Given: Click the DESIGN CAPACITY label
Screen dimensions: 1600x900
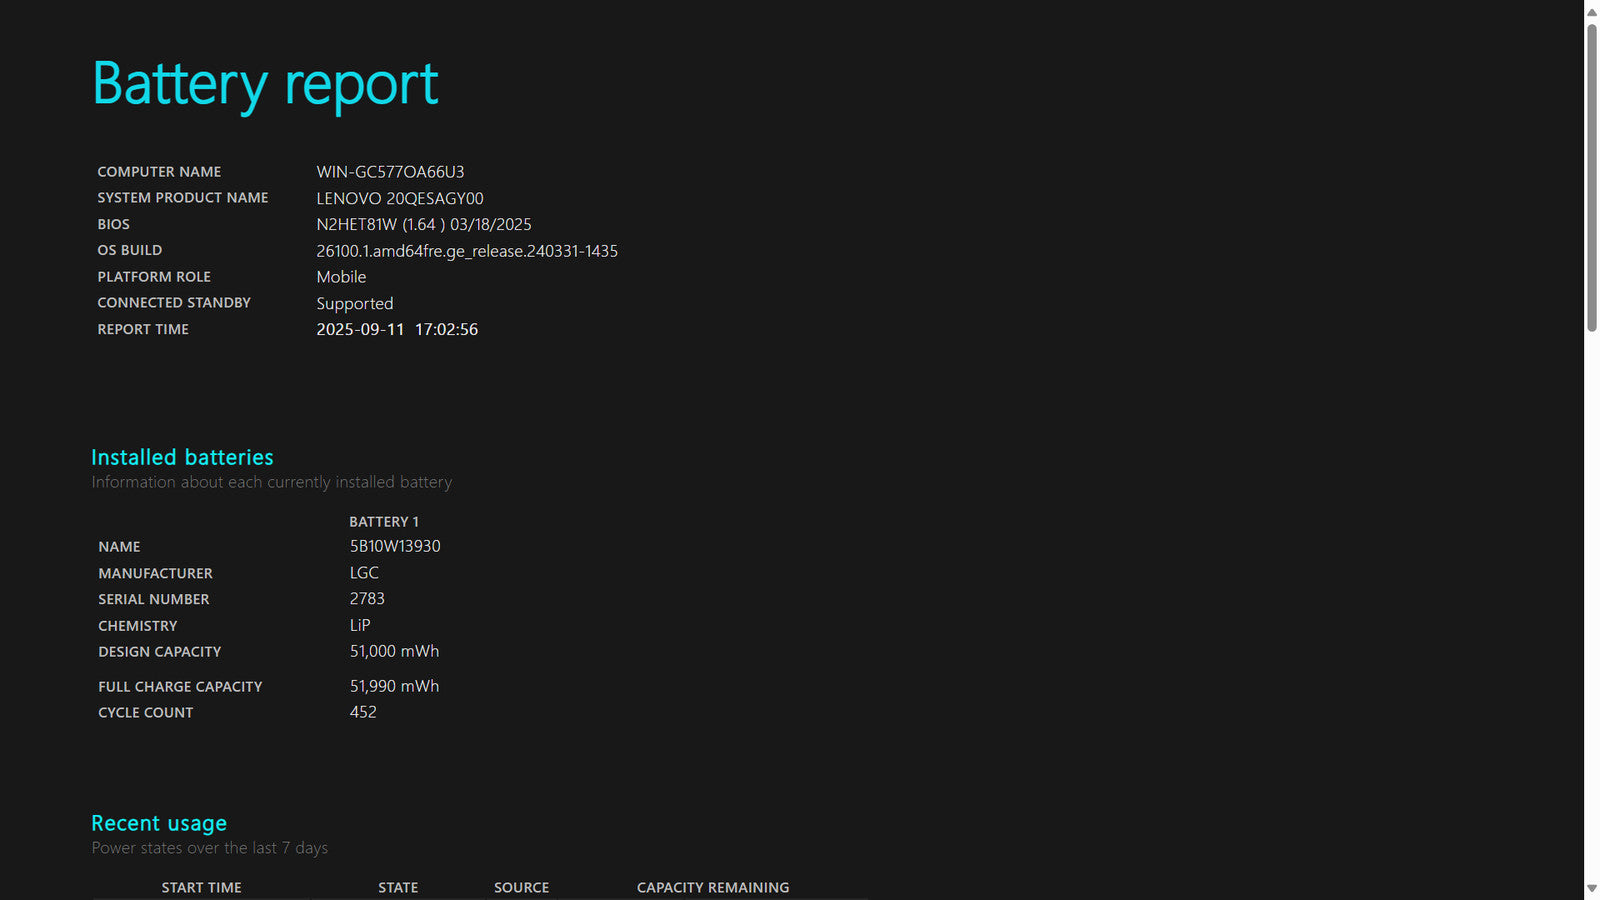Looking at the screenshot, I should click(160, 652).
